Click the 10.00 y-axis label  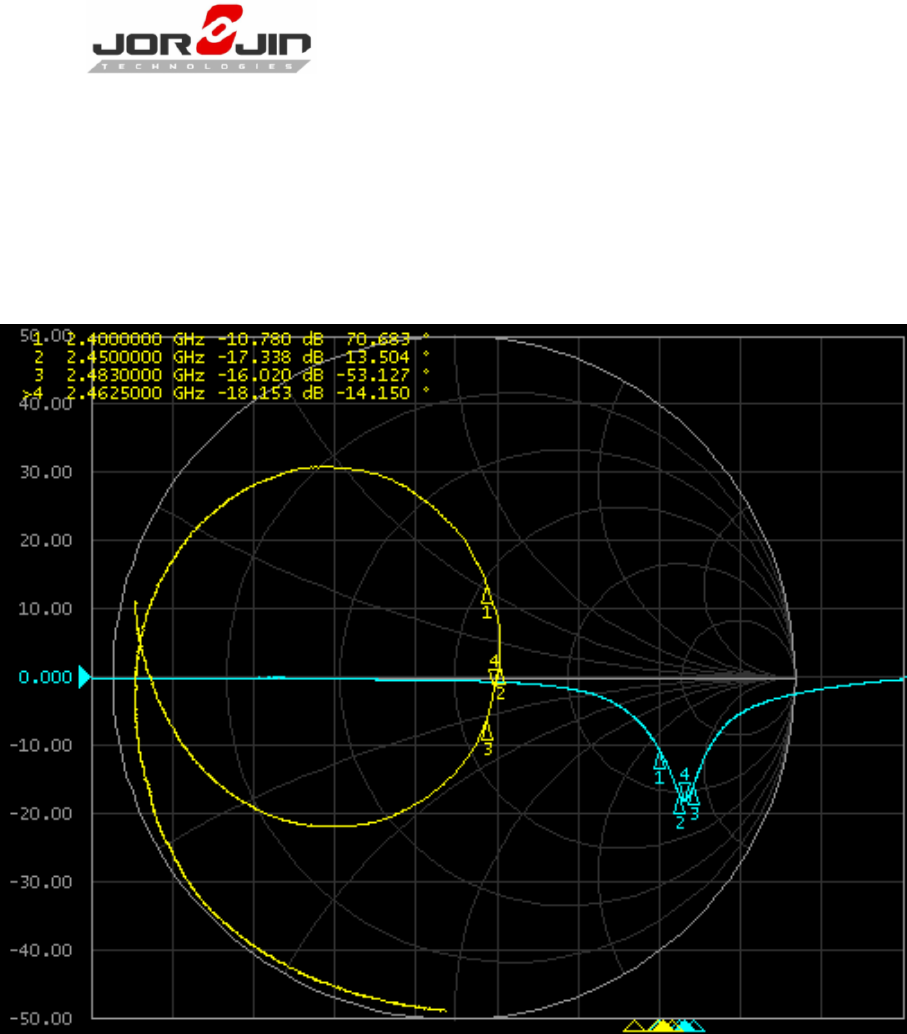click(x=46, y=609)
